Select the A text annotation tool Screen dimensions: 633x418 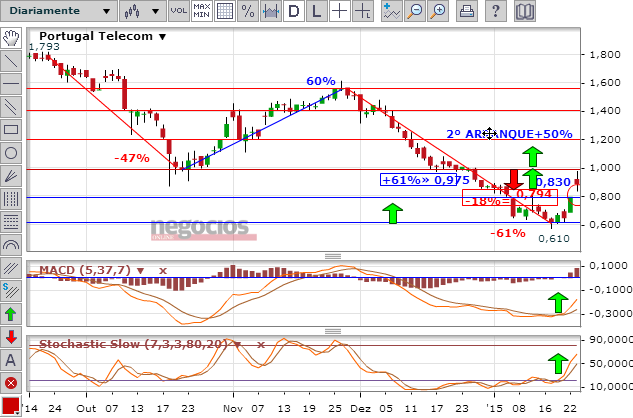[x=11, y=360]
